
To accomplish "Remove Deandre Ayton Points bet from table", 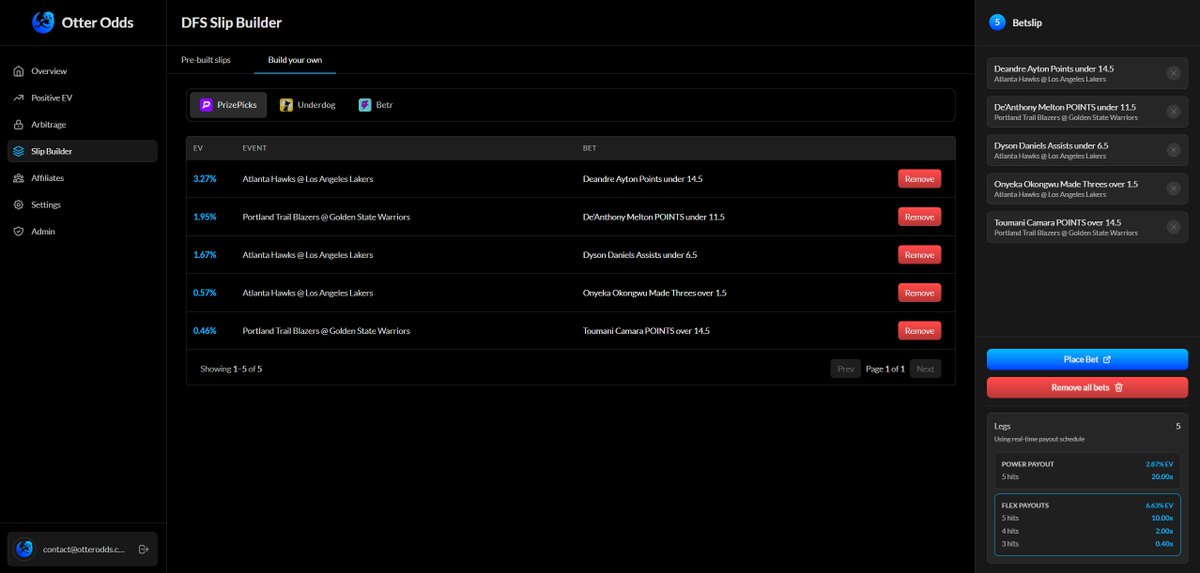I will click(x=919, y=179).
